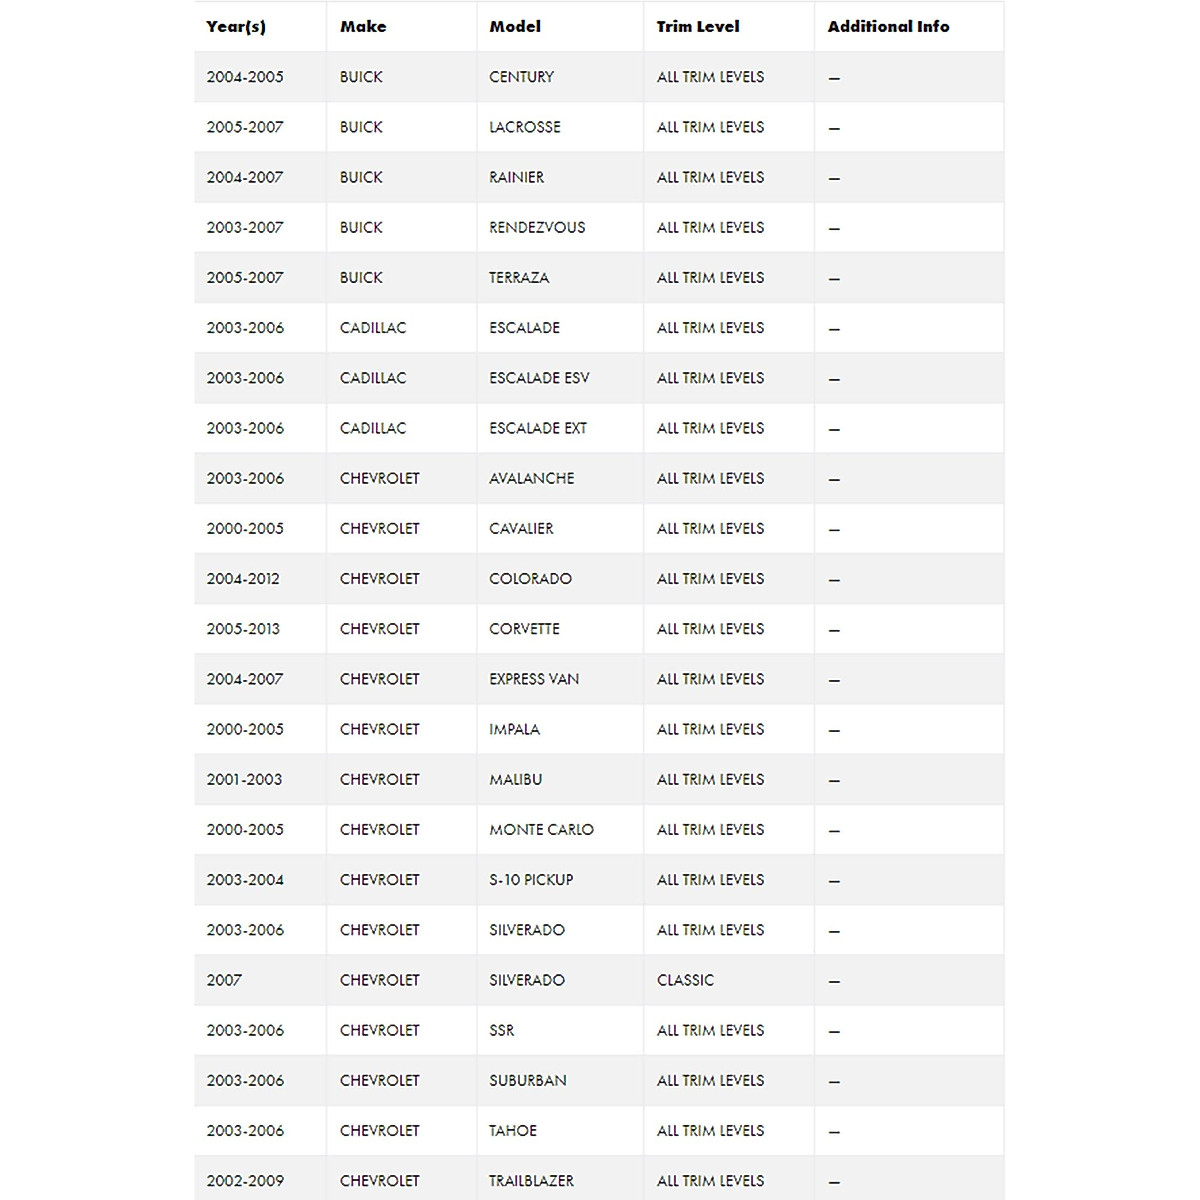Select the Buick Century model cell
Image resolution: width=1200 pixels, height=1200 pixels.
521,77
